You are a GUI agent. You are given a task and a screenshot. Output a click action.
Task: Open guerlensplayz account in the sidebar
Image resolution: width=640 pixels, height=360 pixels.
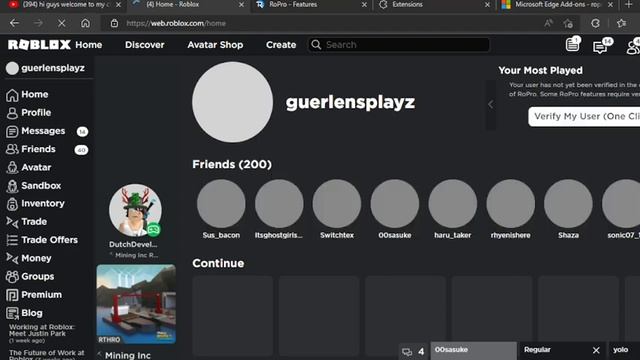tap(45, 68)
